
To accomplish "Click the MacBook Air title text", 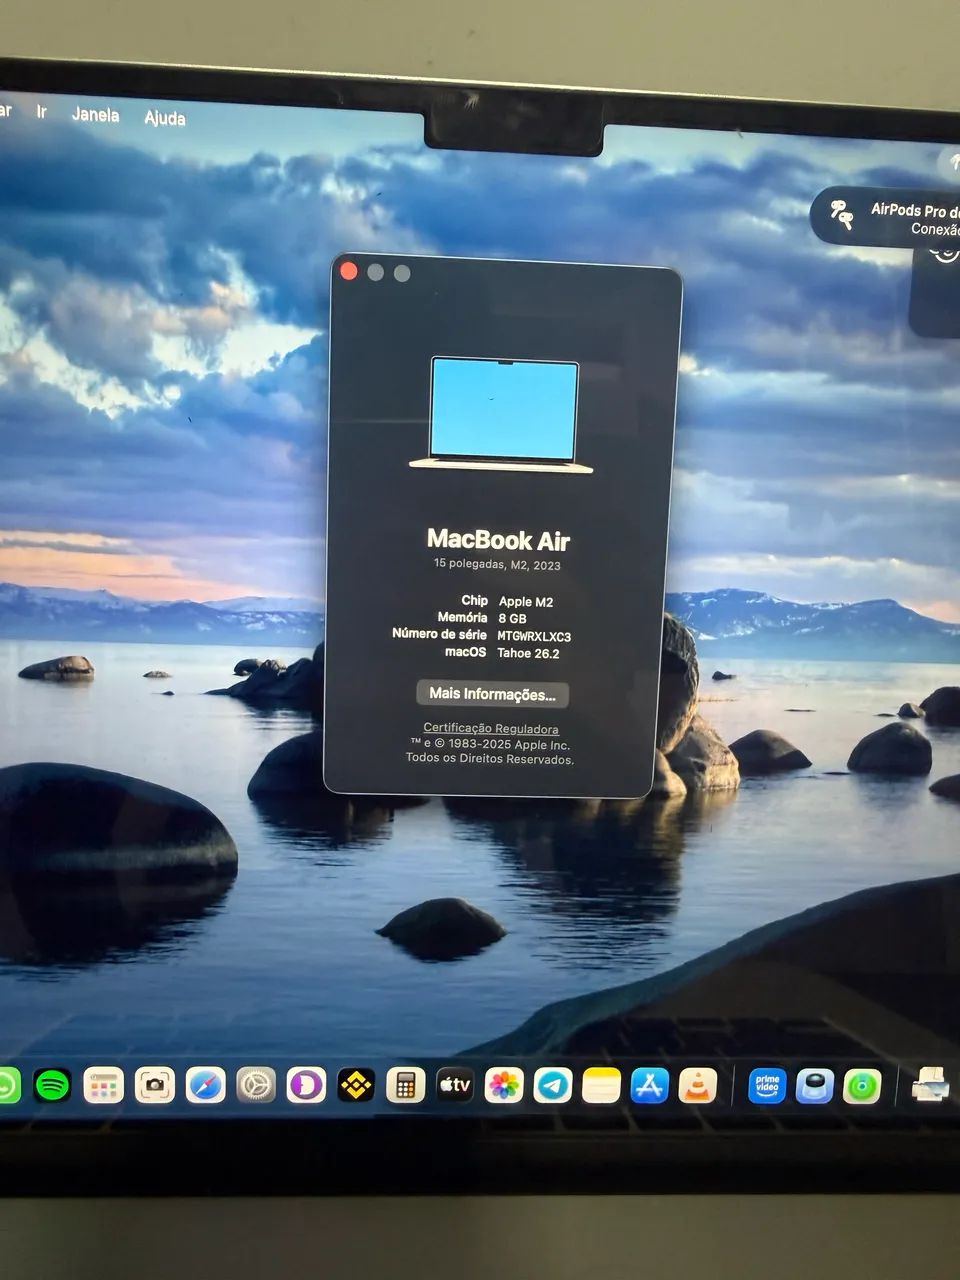I will point(498,541).
